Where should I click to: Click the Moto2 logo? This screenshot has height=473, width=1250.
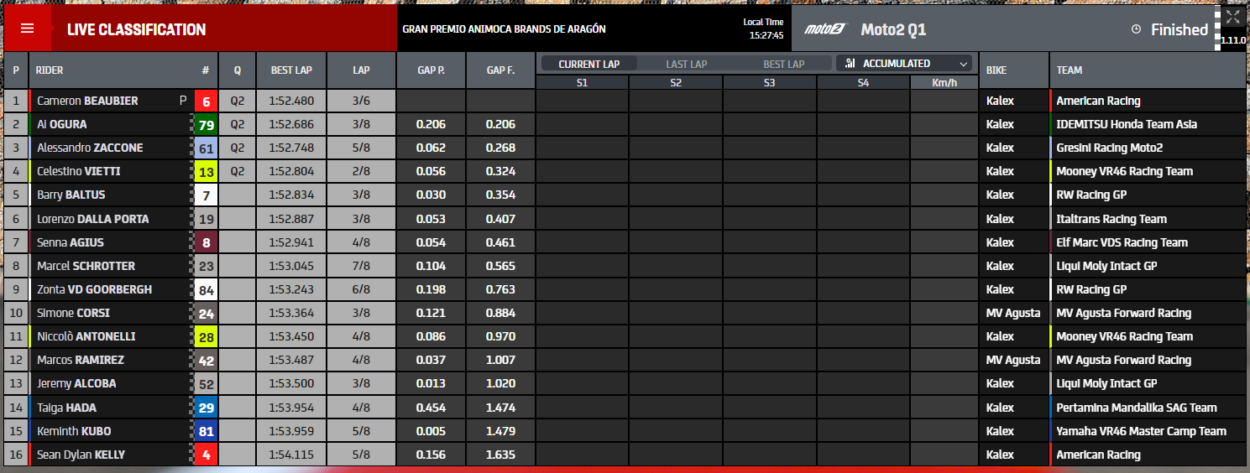[826, 29]
